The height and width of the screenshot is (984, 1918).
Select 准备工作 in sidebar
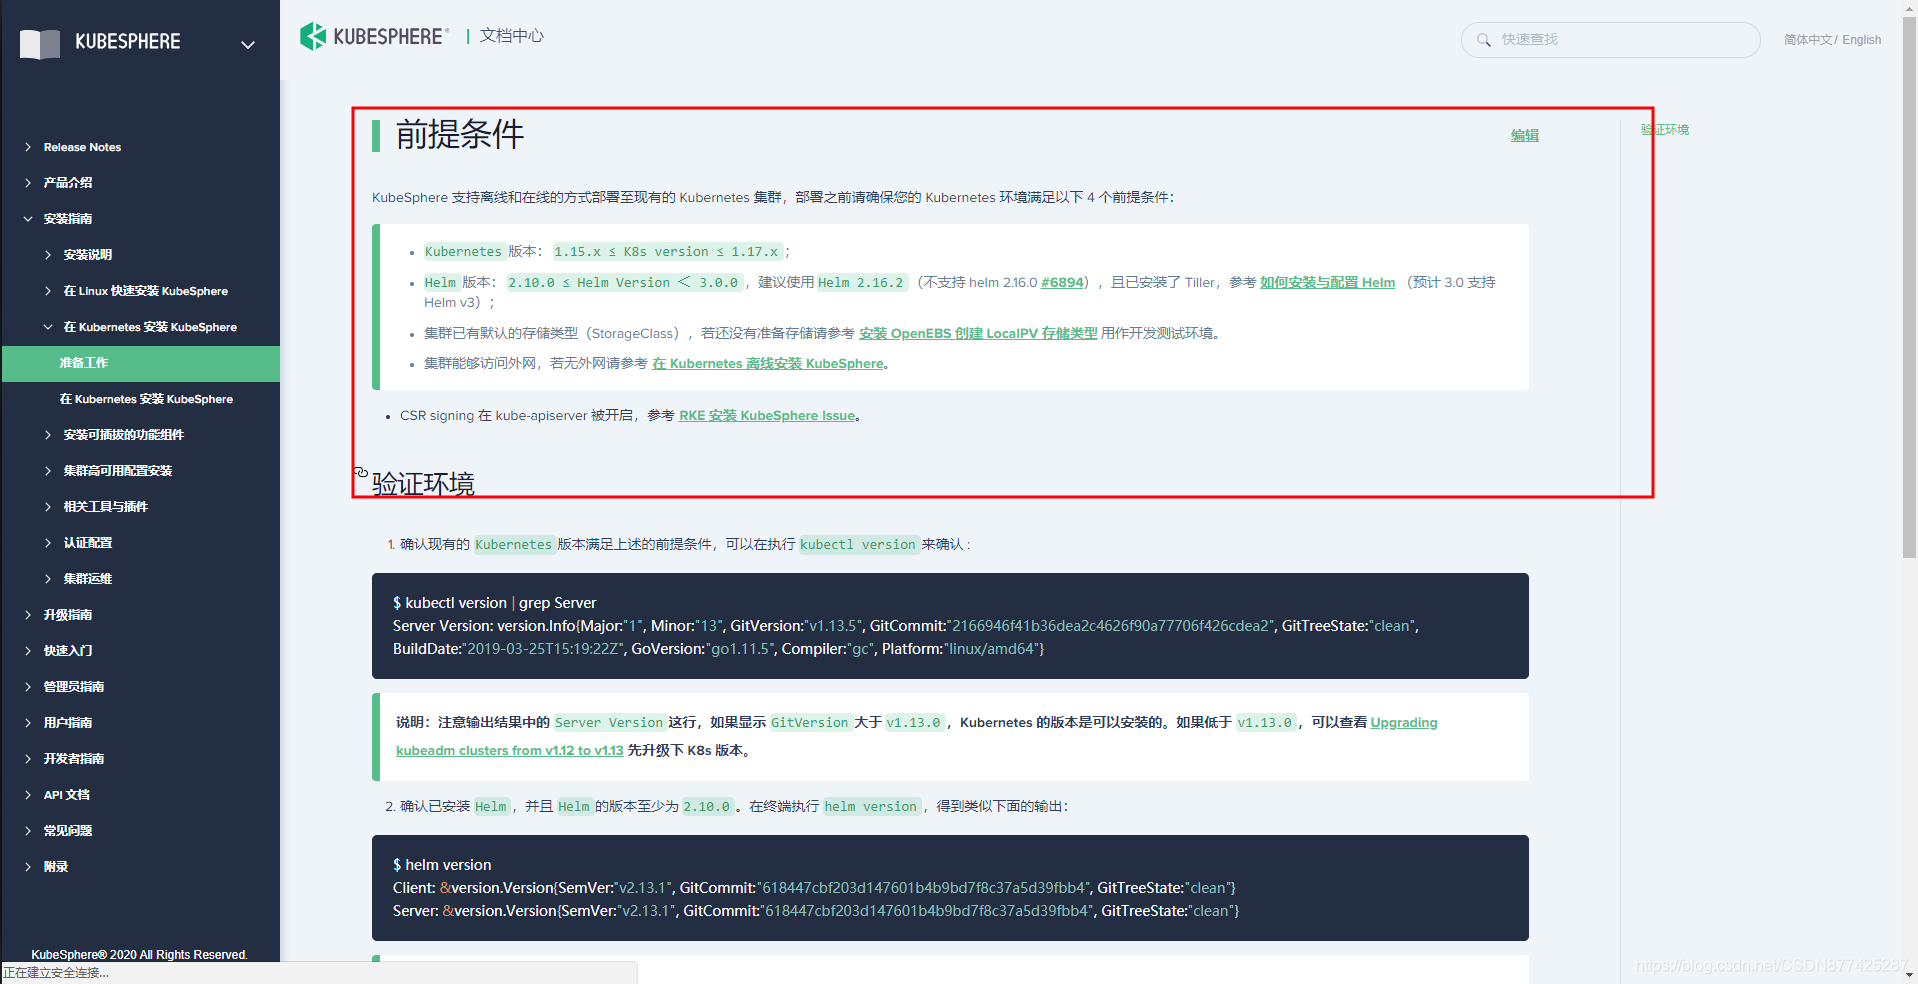click(x=141, y=363)
